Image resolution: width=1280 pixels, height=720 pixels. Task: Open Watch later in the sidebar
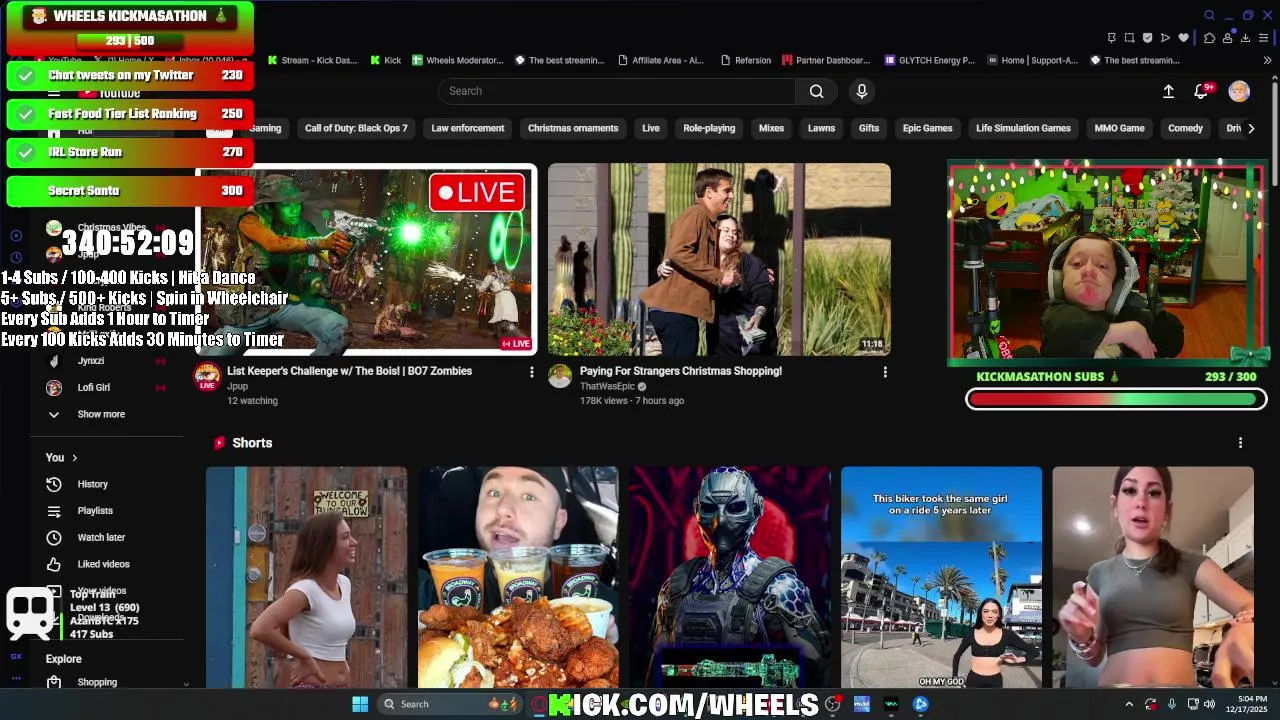click(x=101, y=537)
